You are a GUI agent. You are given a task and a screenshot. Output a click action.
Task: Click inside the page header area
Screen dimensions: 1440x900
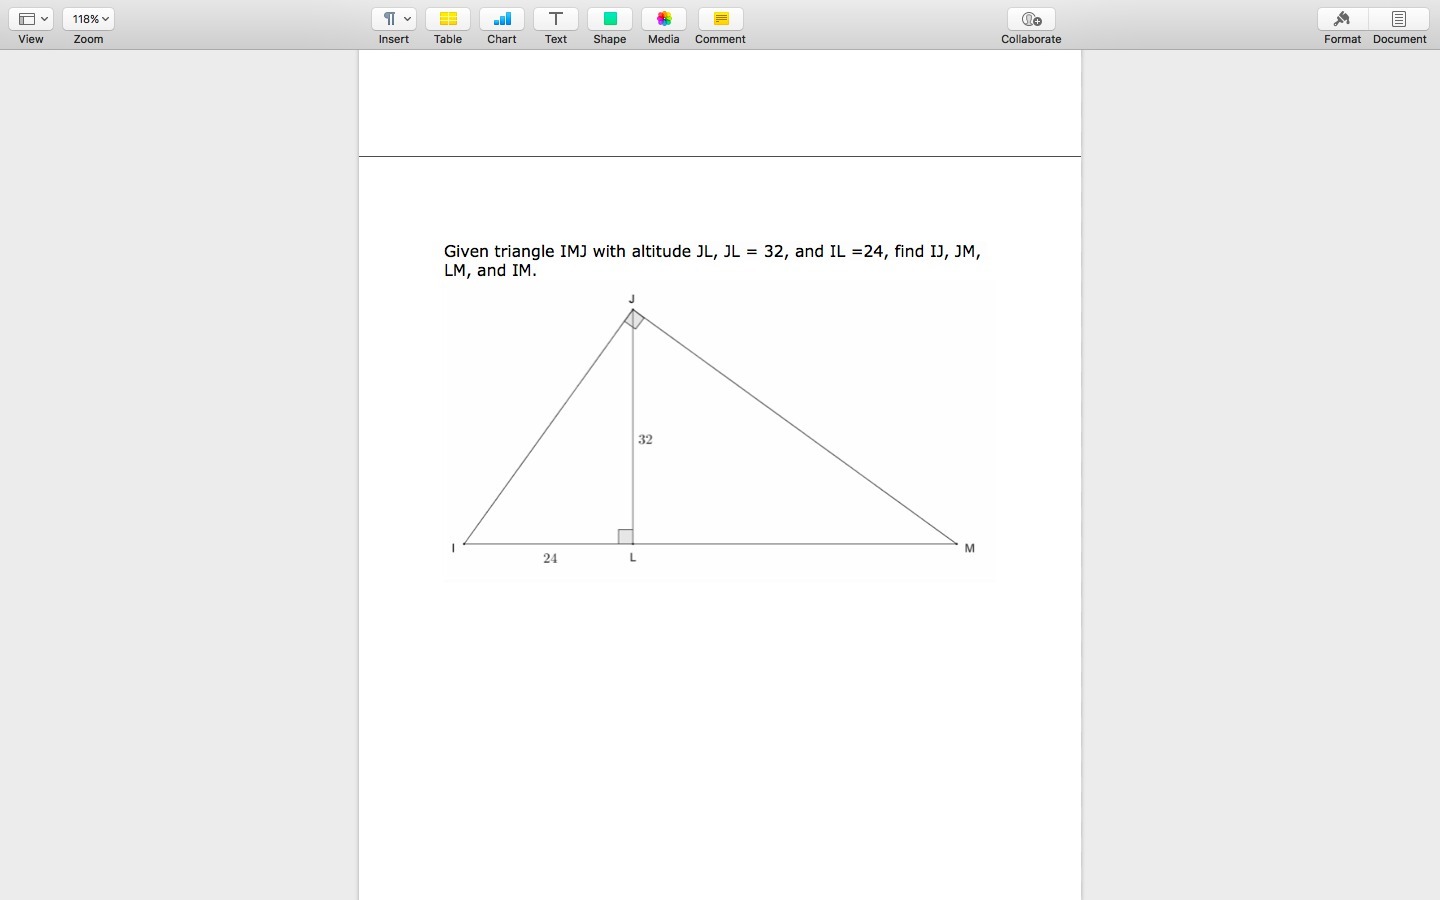(720, 105)
